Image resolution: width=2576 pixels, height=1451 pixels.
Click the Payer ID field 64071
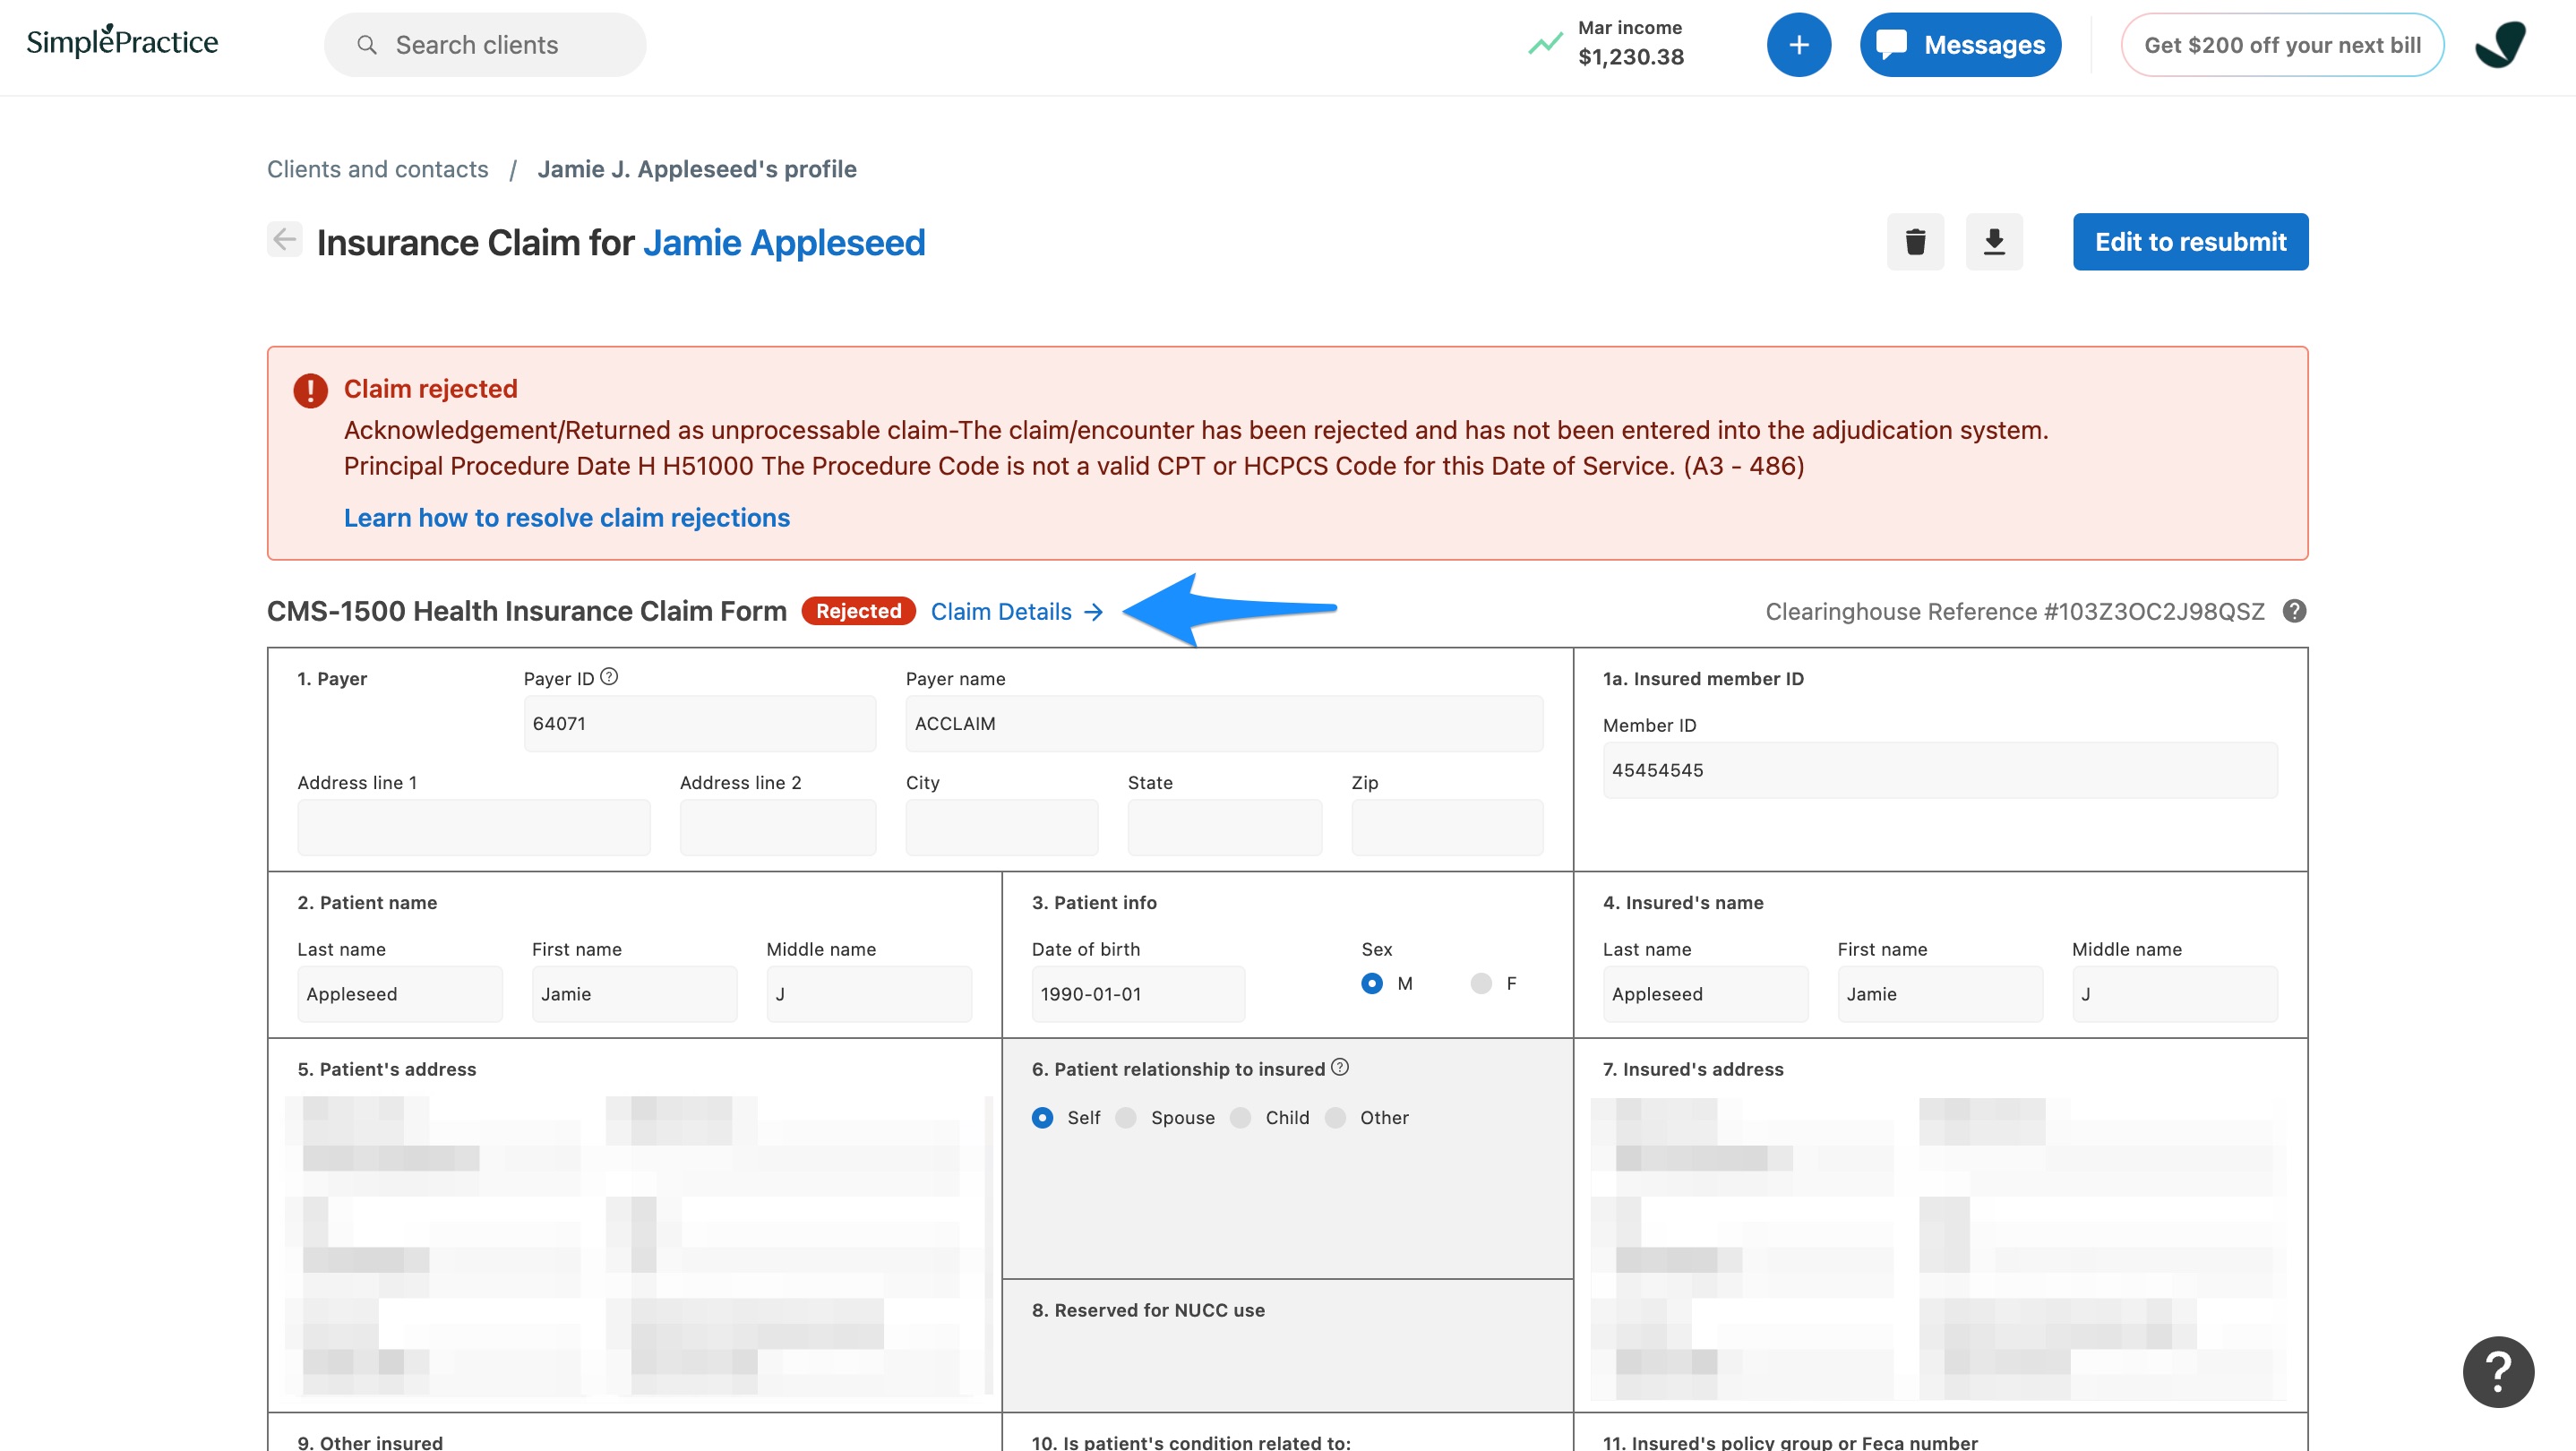pos(700,723)
